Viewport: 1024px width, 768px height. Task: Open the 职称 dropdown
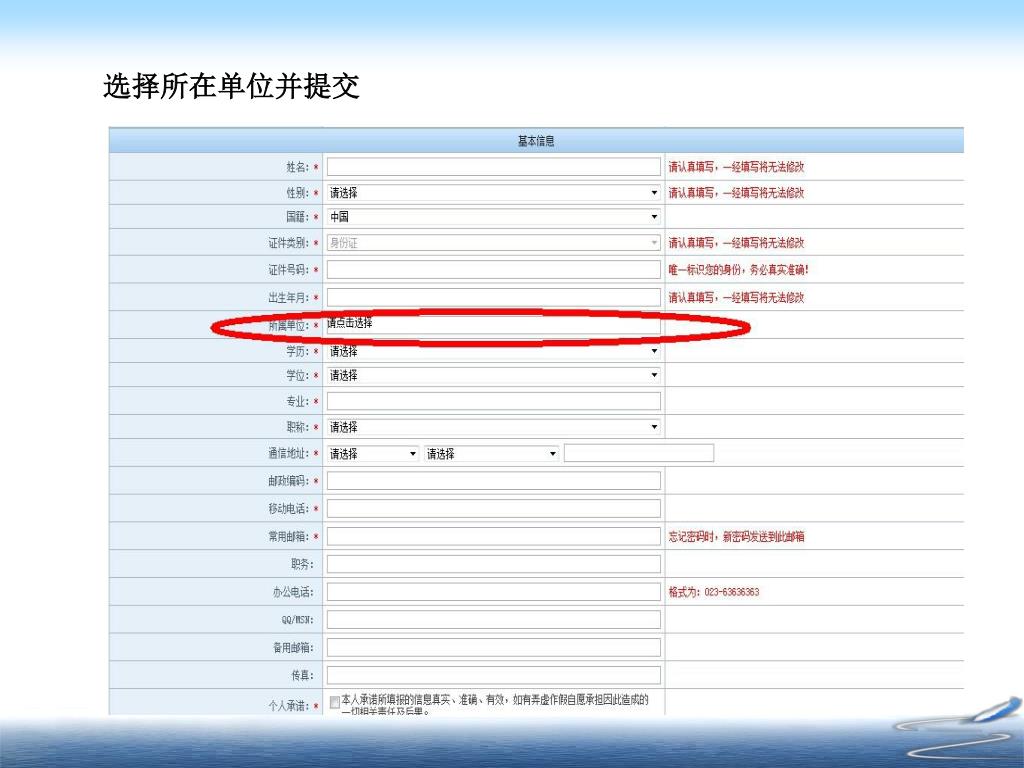pyautogui.click(x=494, y=427)
